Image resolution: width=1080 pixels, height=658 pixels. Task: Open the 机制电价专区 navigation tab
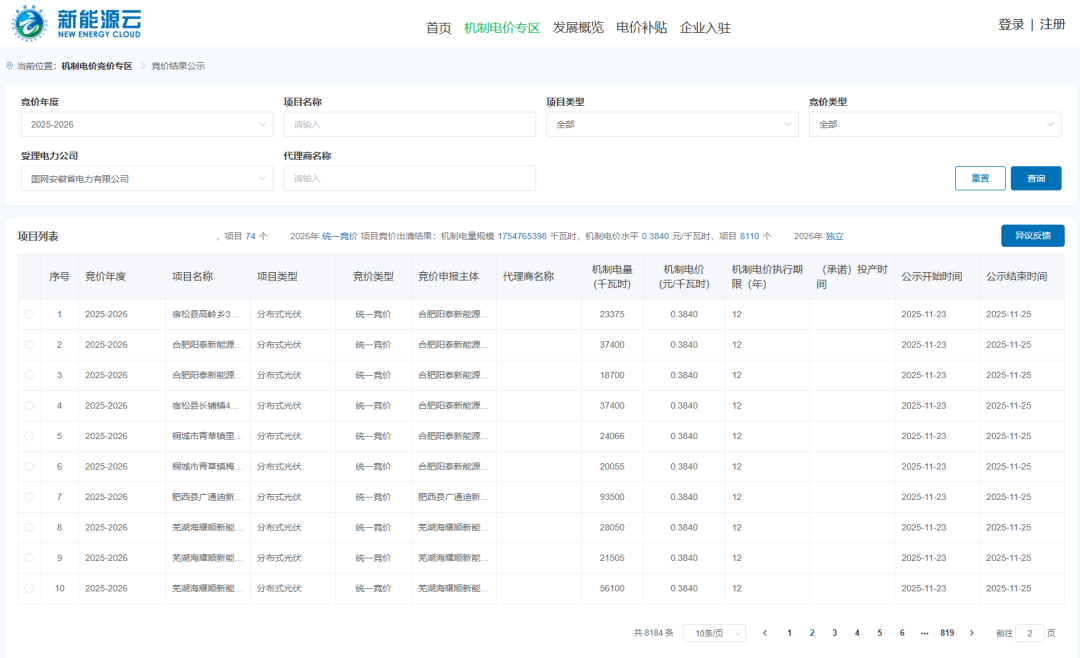(501, 28)
